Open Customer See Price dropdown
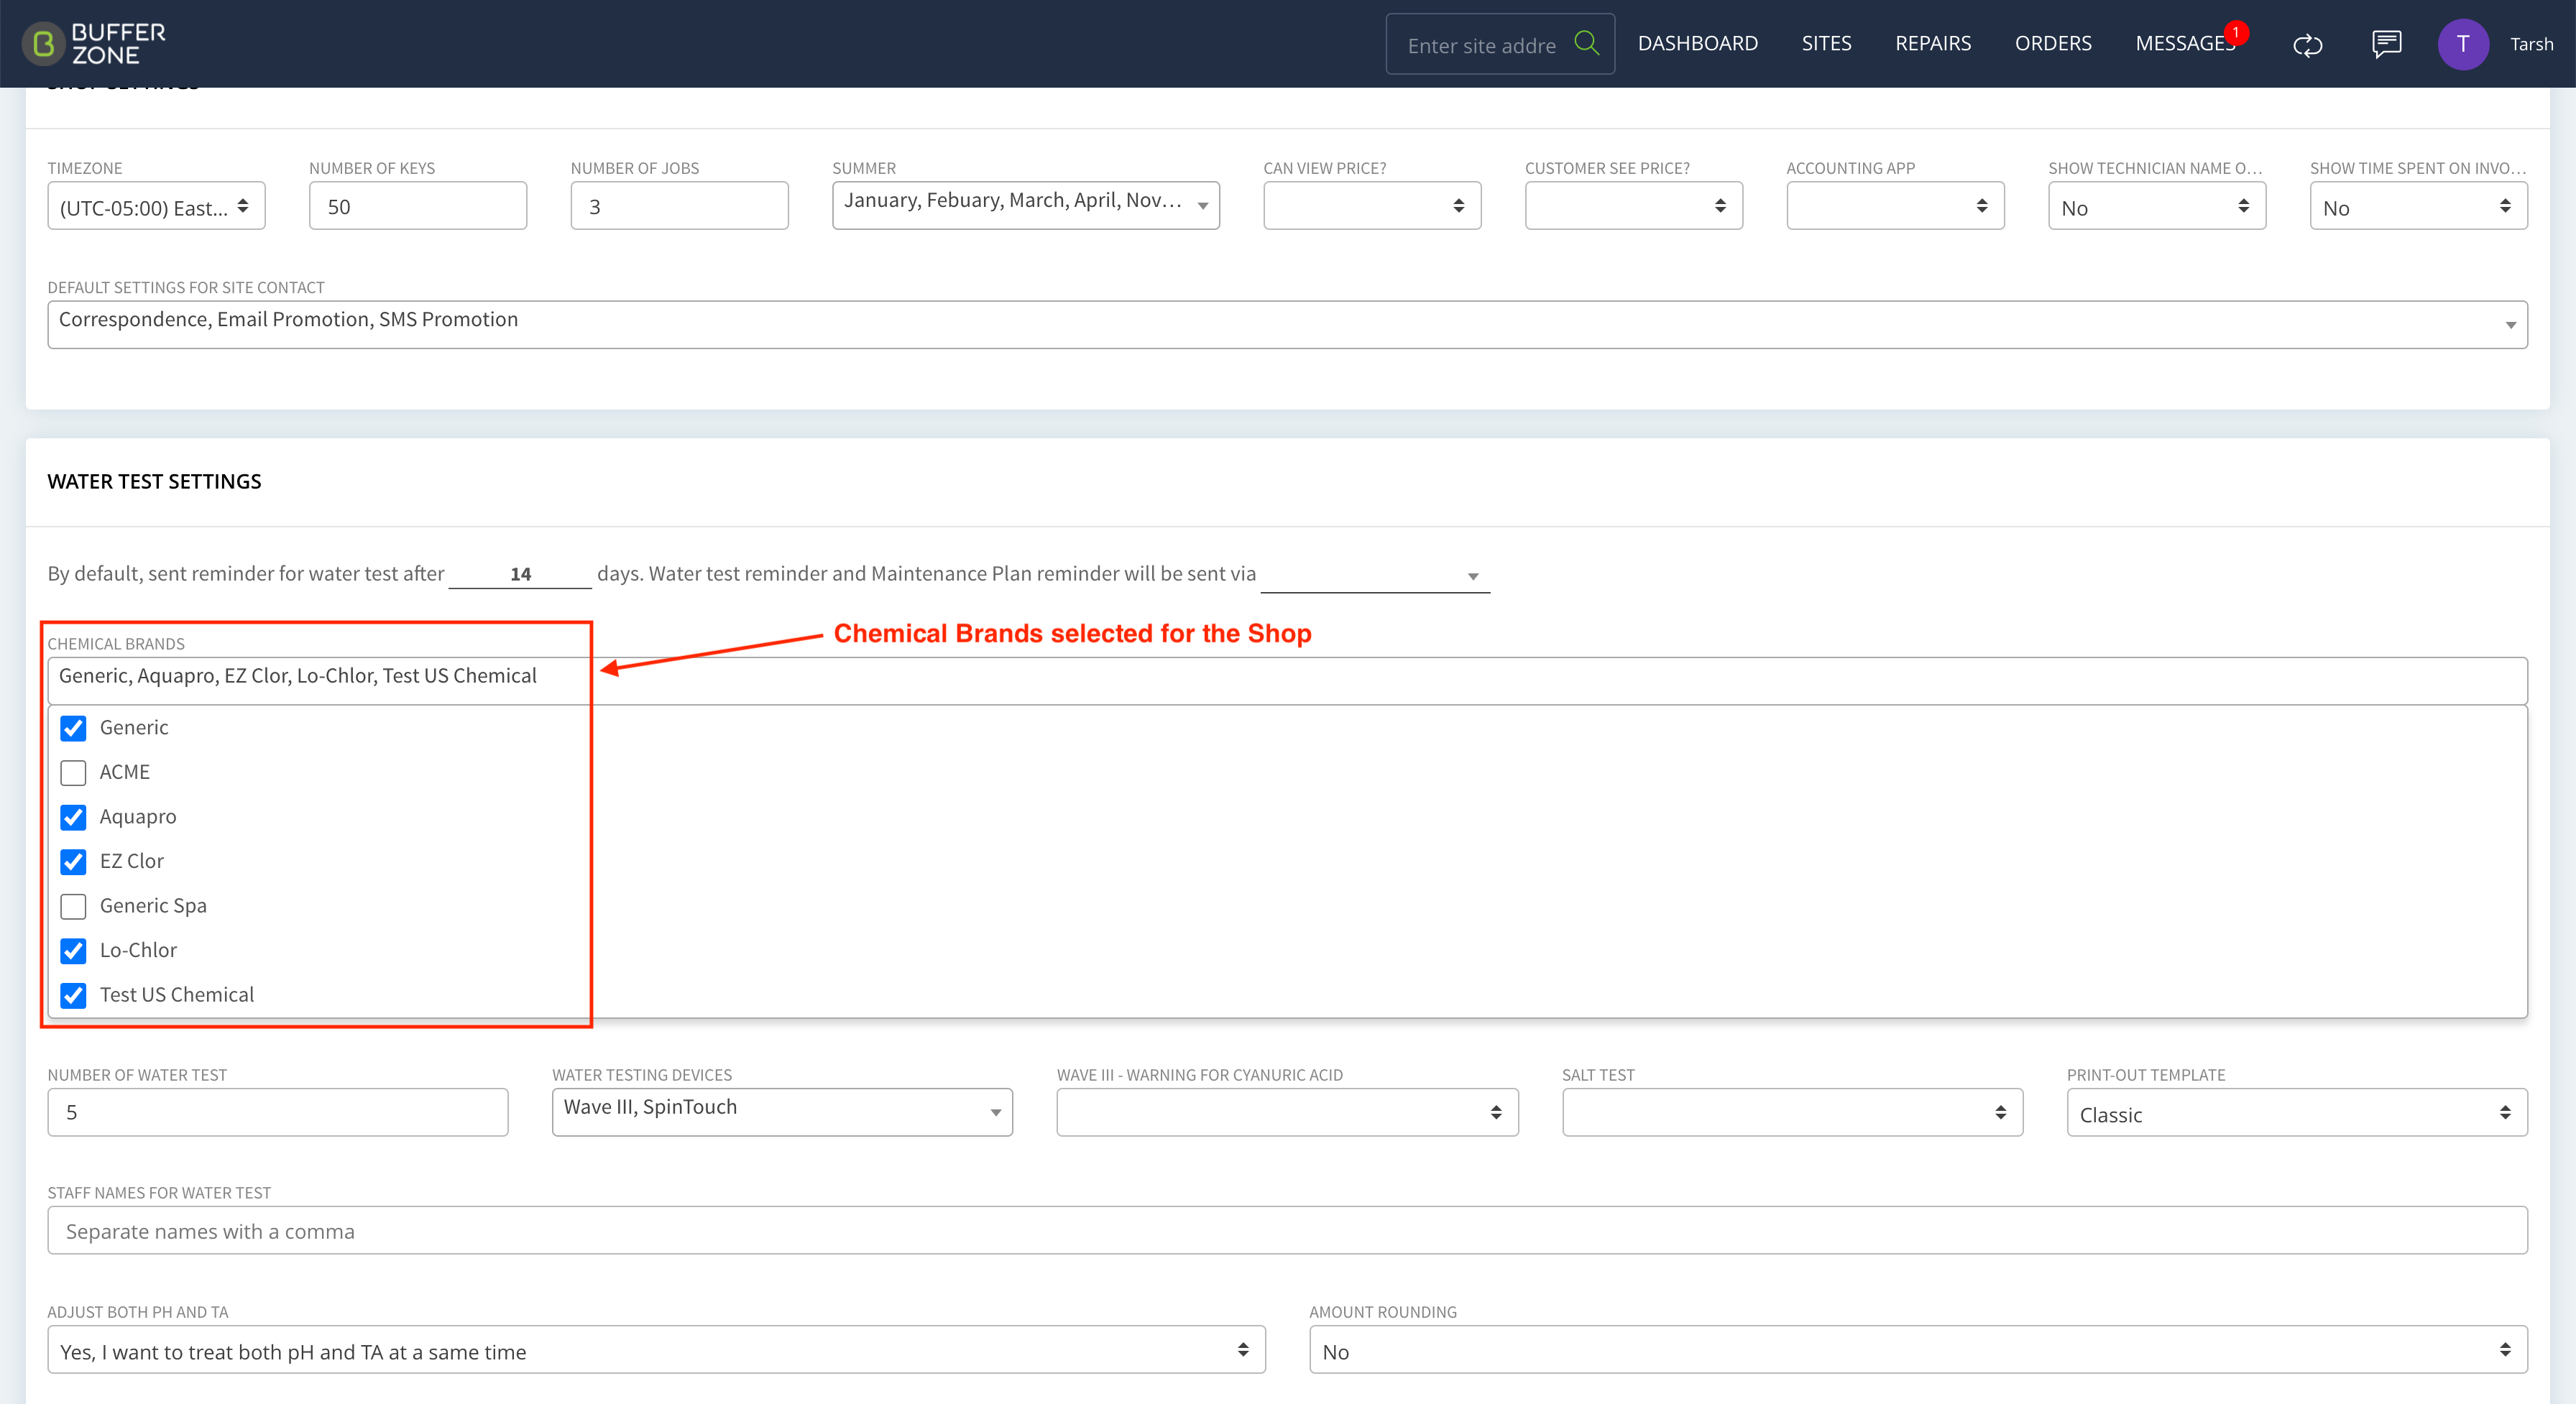 click(x=1633, y=206)
